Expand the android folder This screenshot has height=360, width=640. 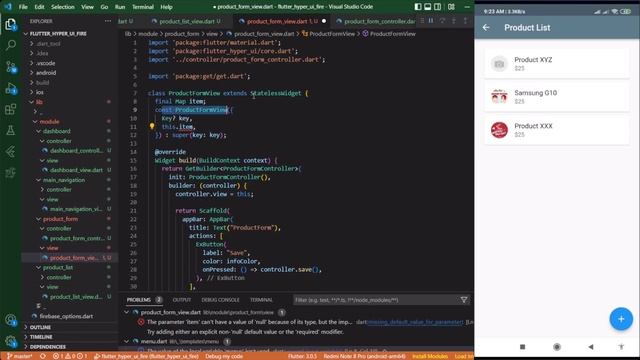click(x=46, y=73)
